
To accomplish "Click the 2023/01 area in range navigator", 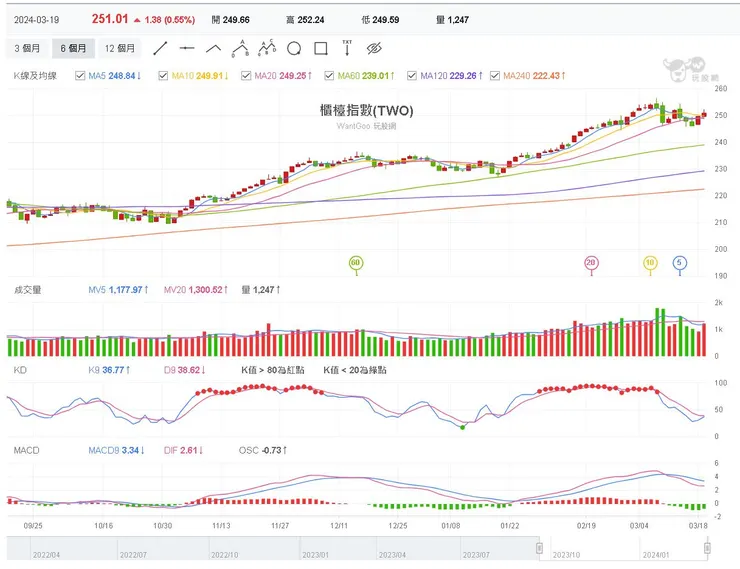I will pos(315,555).
